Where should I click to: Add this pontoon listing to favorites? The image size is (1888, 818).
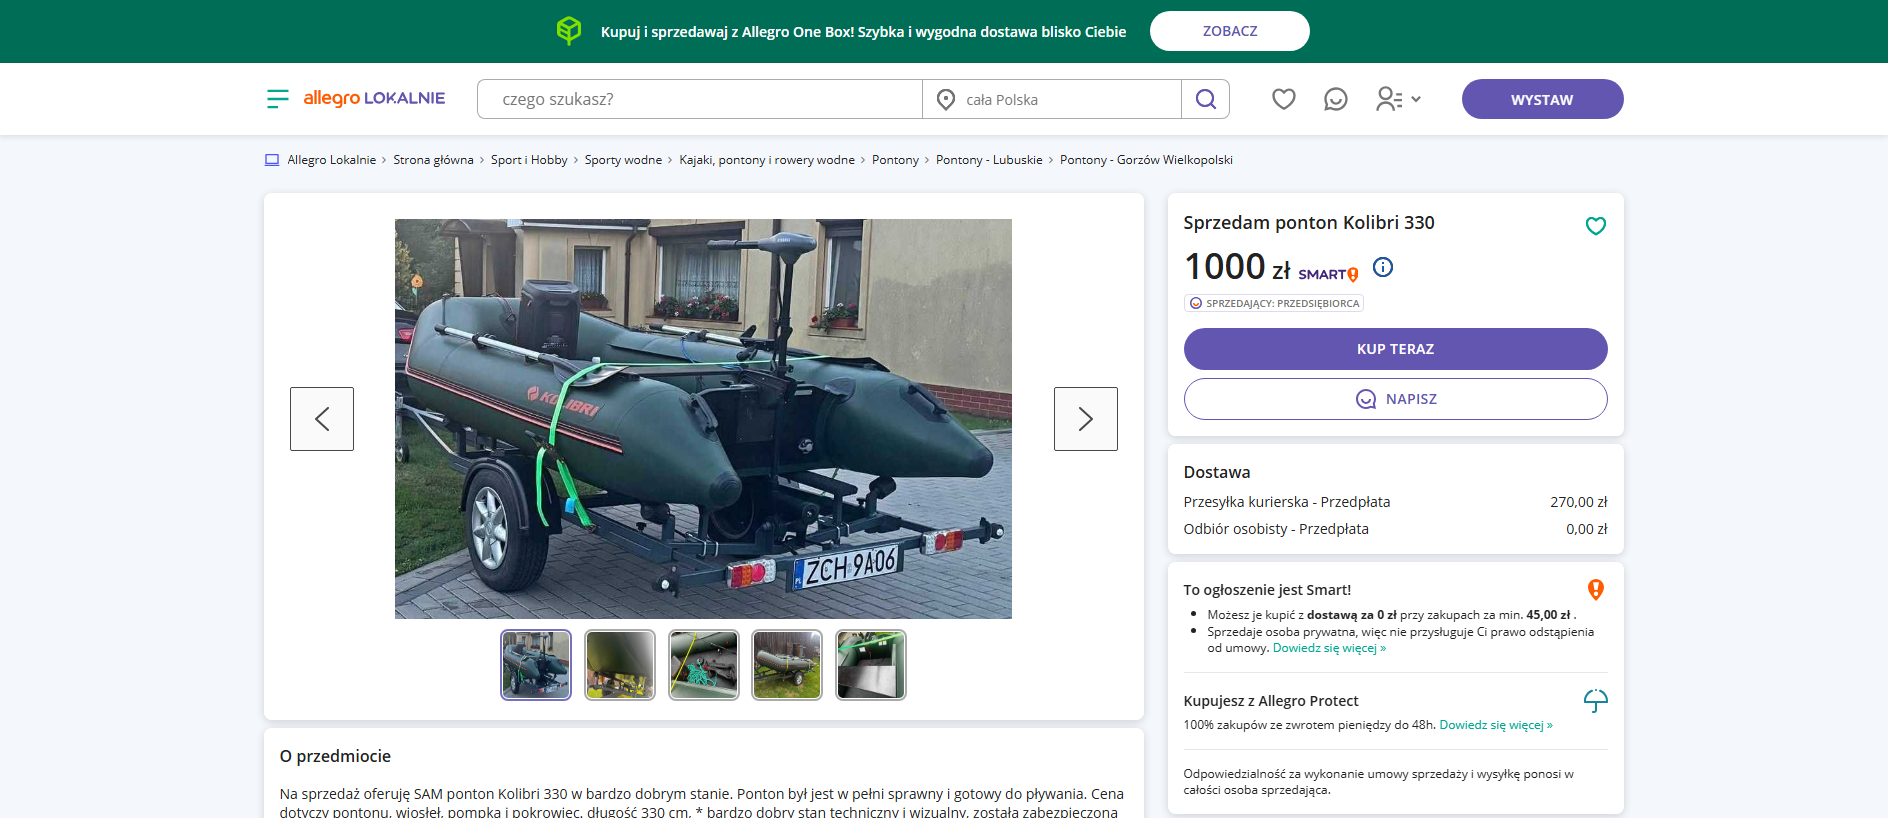(1596, 226)
